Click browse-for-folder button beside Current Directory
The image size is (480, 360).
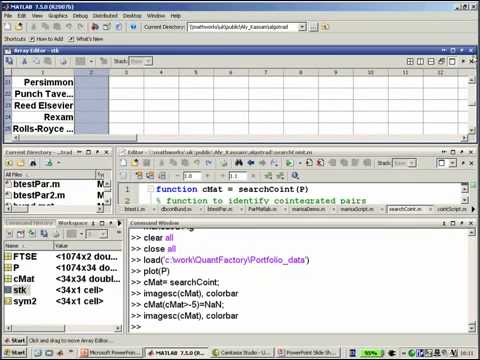tap(314, 27)
